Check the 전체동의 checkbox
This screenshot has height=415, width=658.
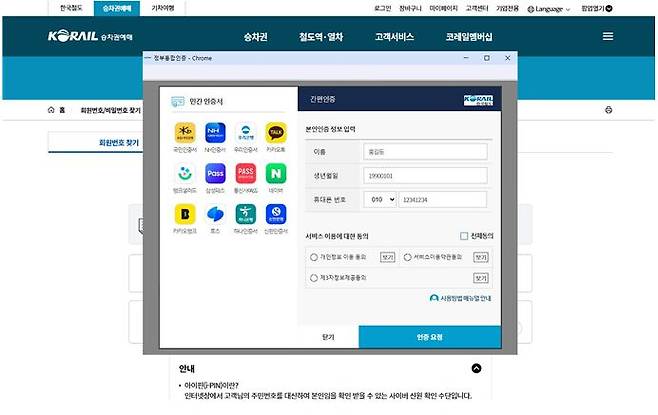(x=464, y=236)
